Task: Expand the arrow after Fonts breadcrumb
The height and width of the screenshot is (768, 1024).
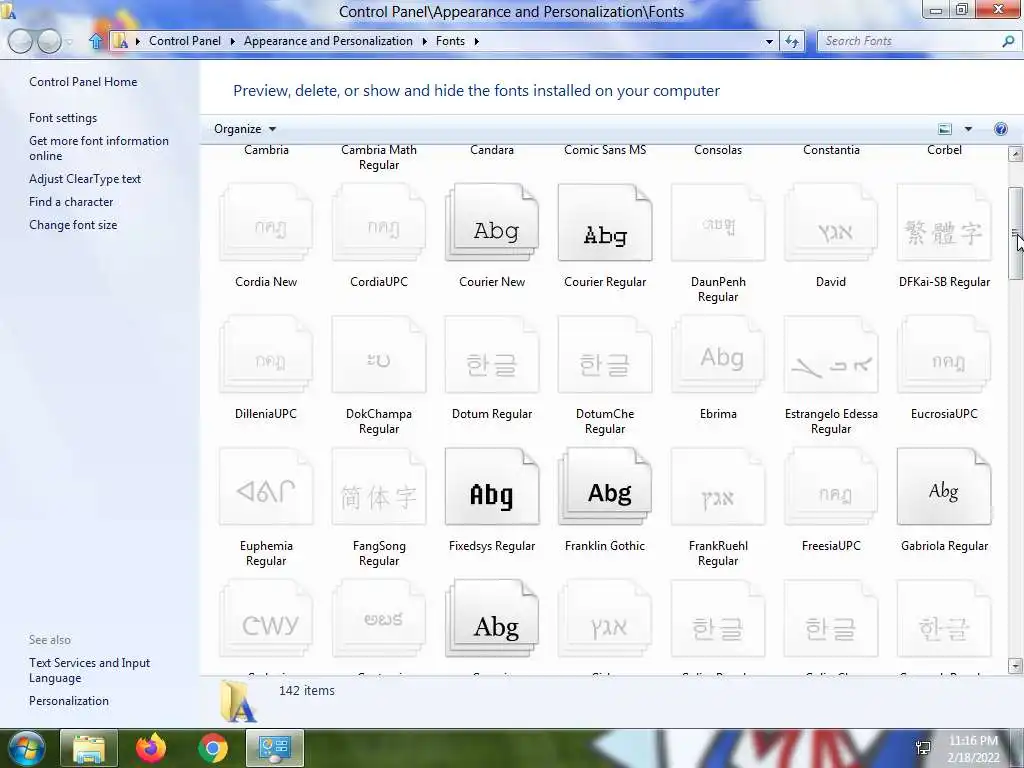Action: 477,41
